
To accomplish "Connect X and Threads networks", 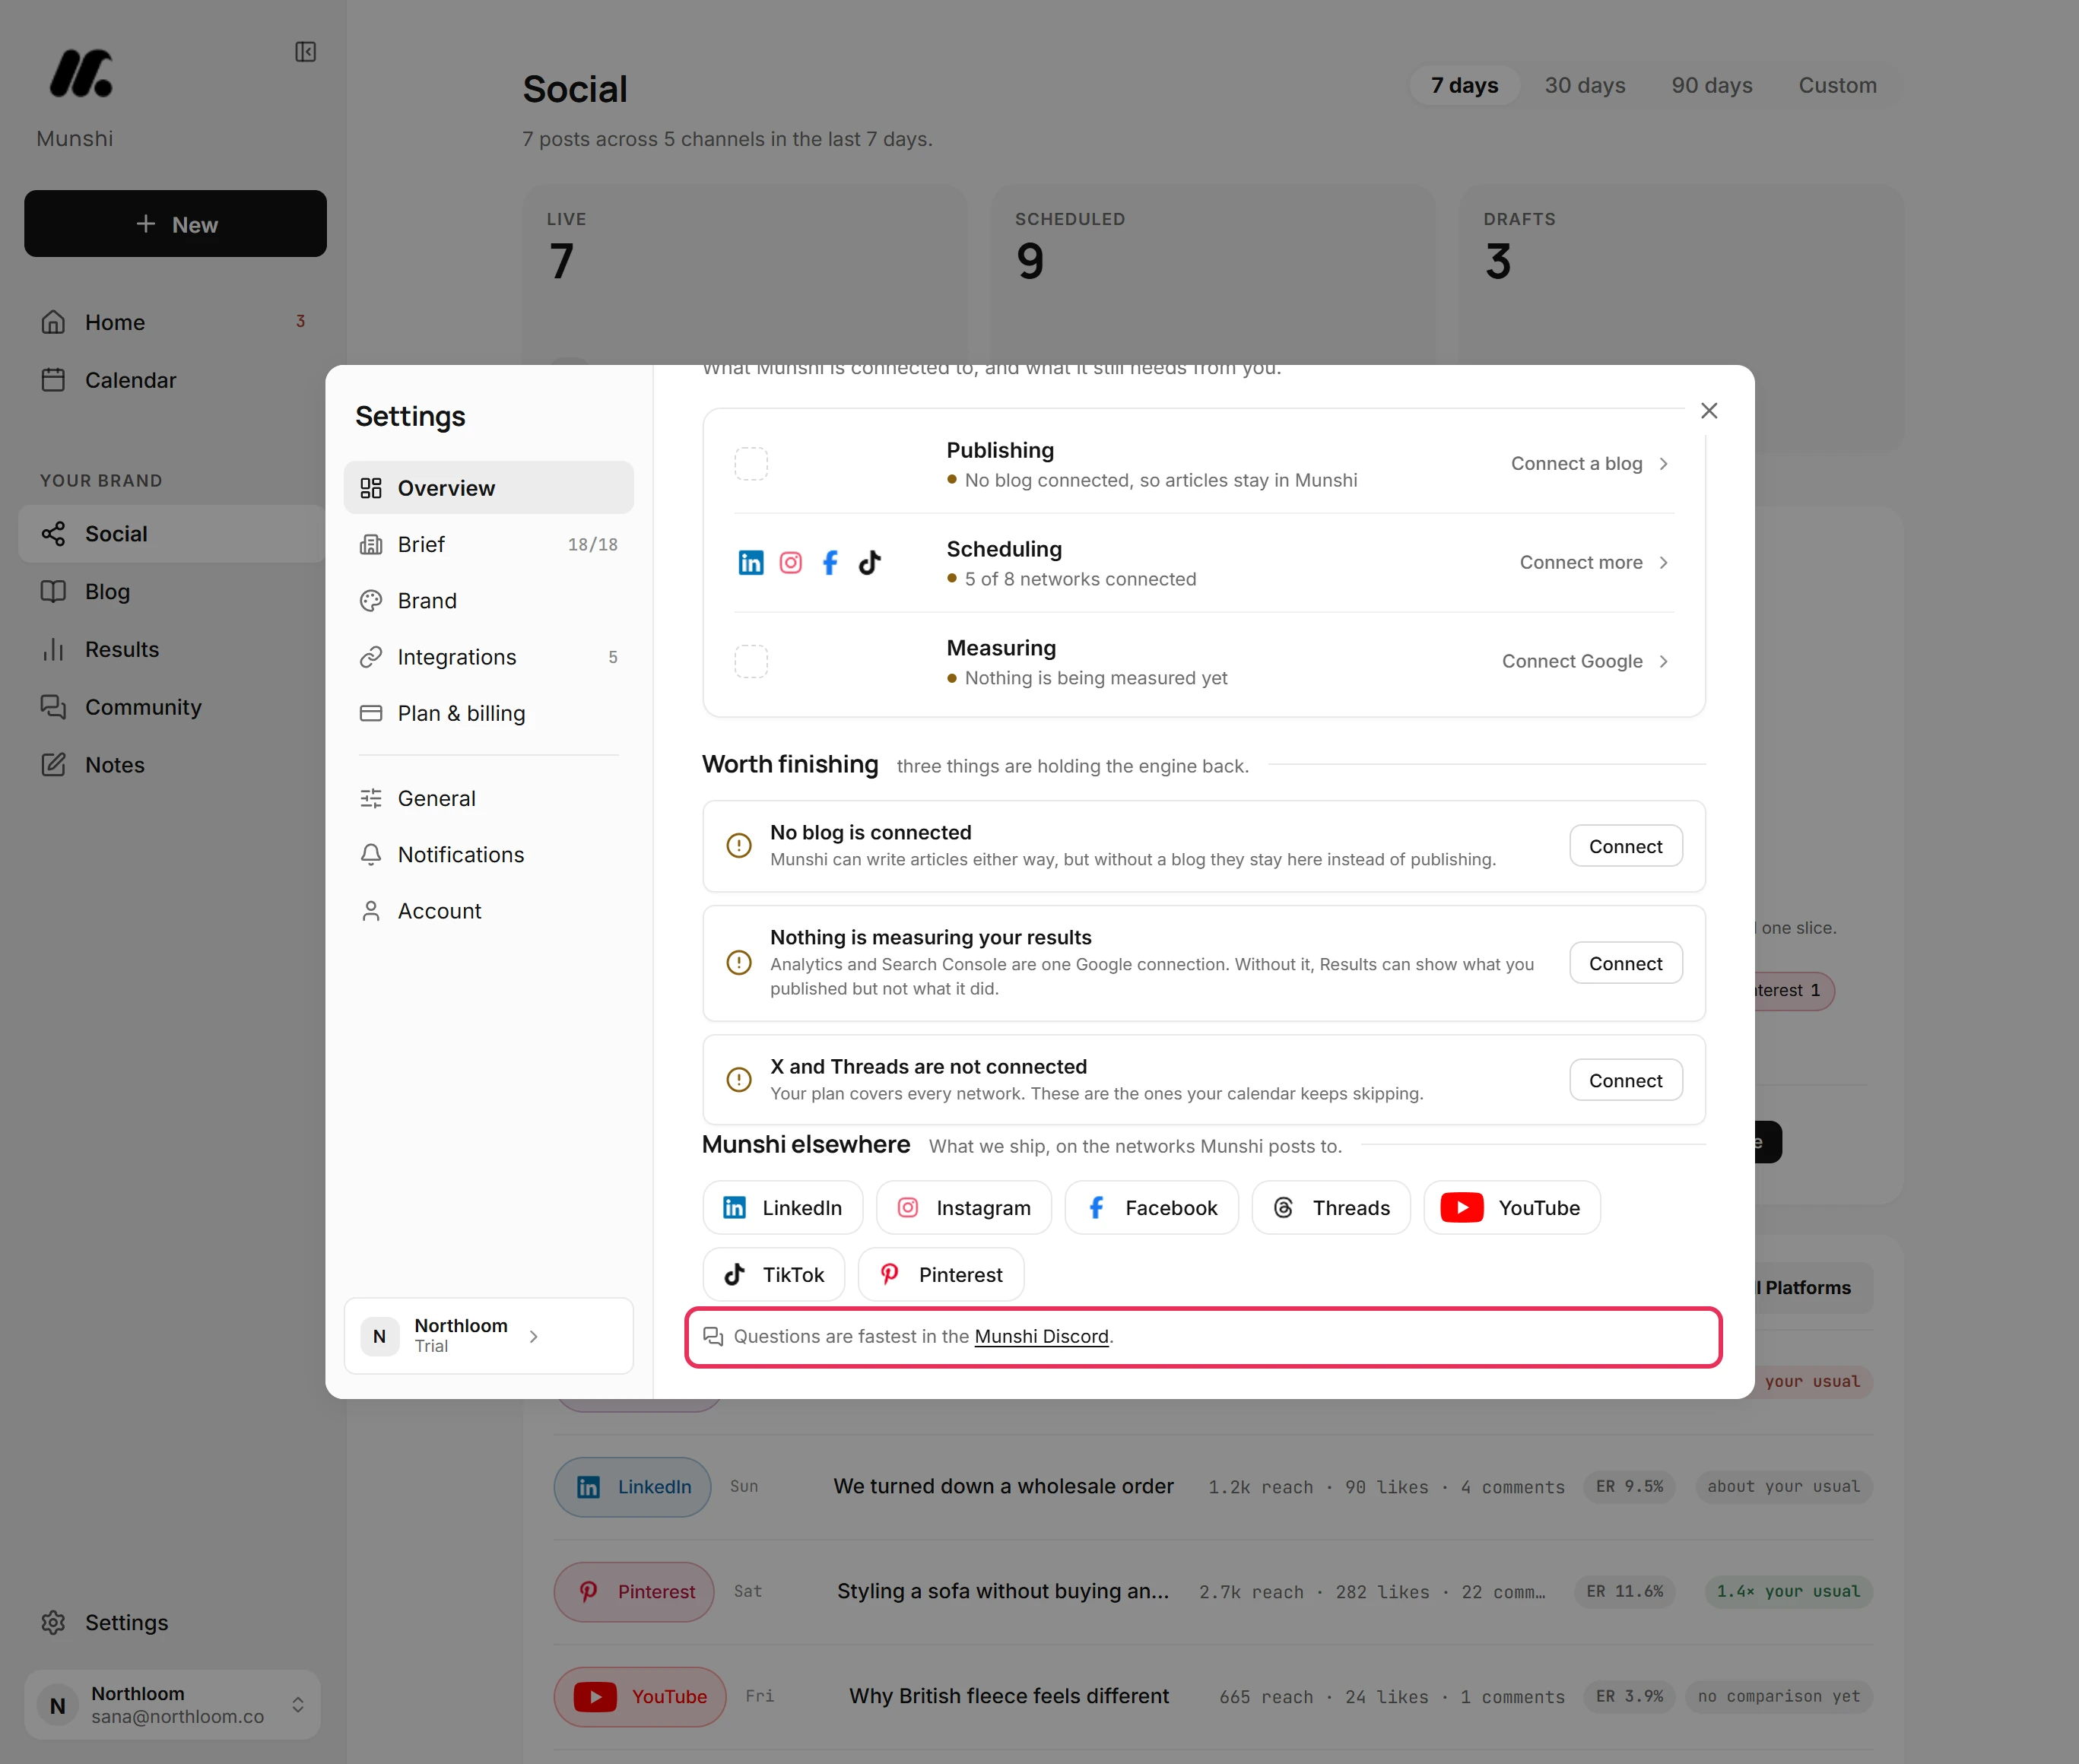I will point(1625,1080).
